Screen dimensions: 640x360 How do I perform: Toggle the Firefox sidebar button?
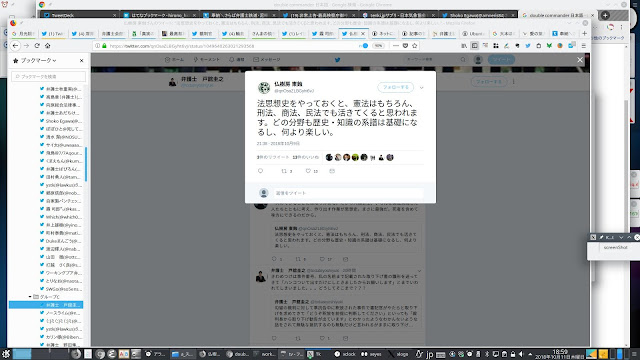coord(475,46)
